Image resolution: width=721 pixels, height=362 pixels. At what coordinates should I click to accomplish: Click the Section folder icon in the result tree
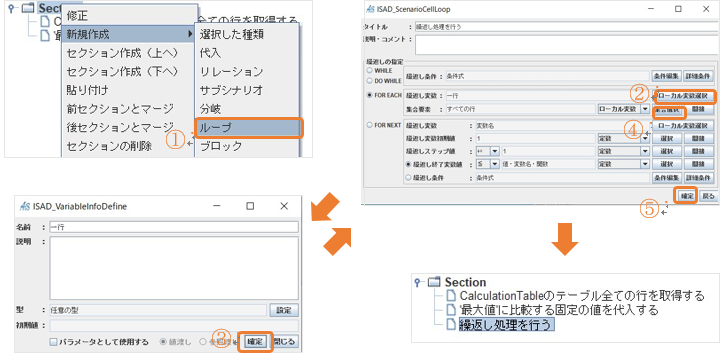click(434, 282)
